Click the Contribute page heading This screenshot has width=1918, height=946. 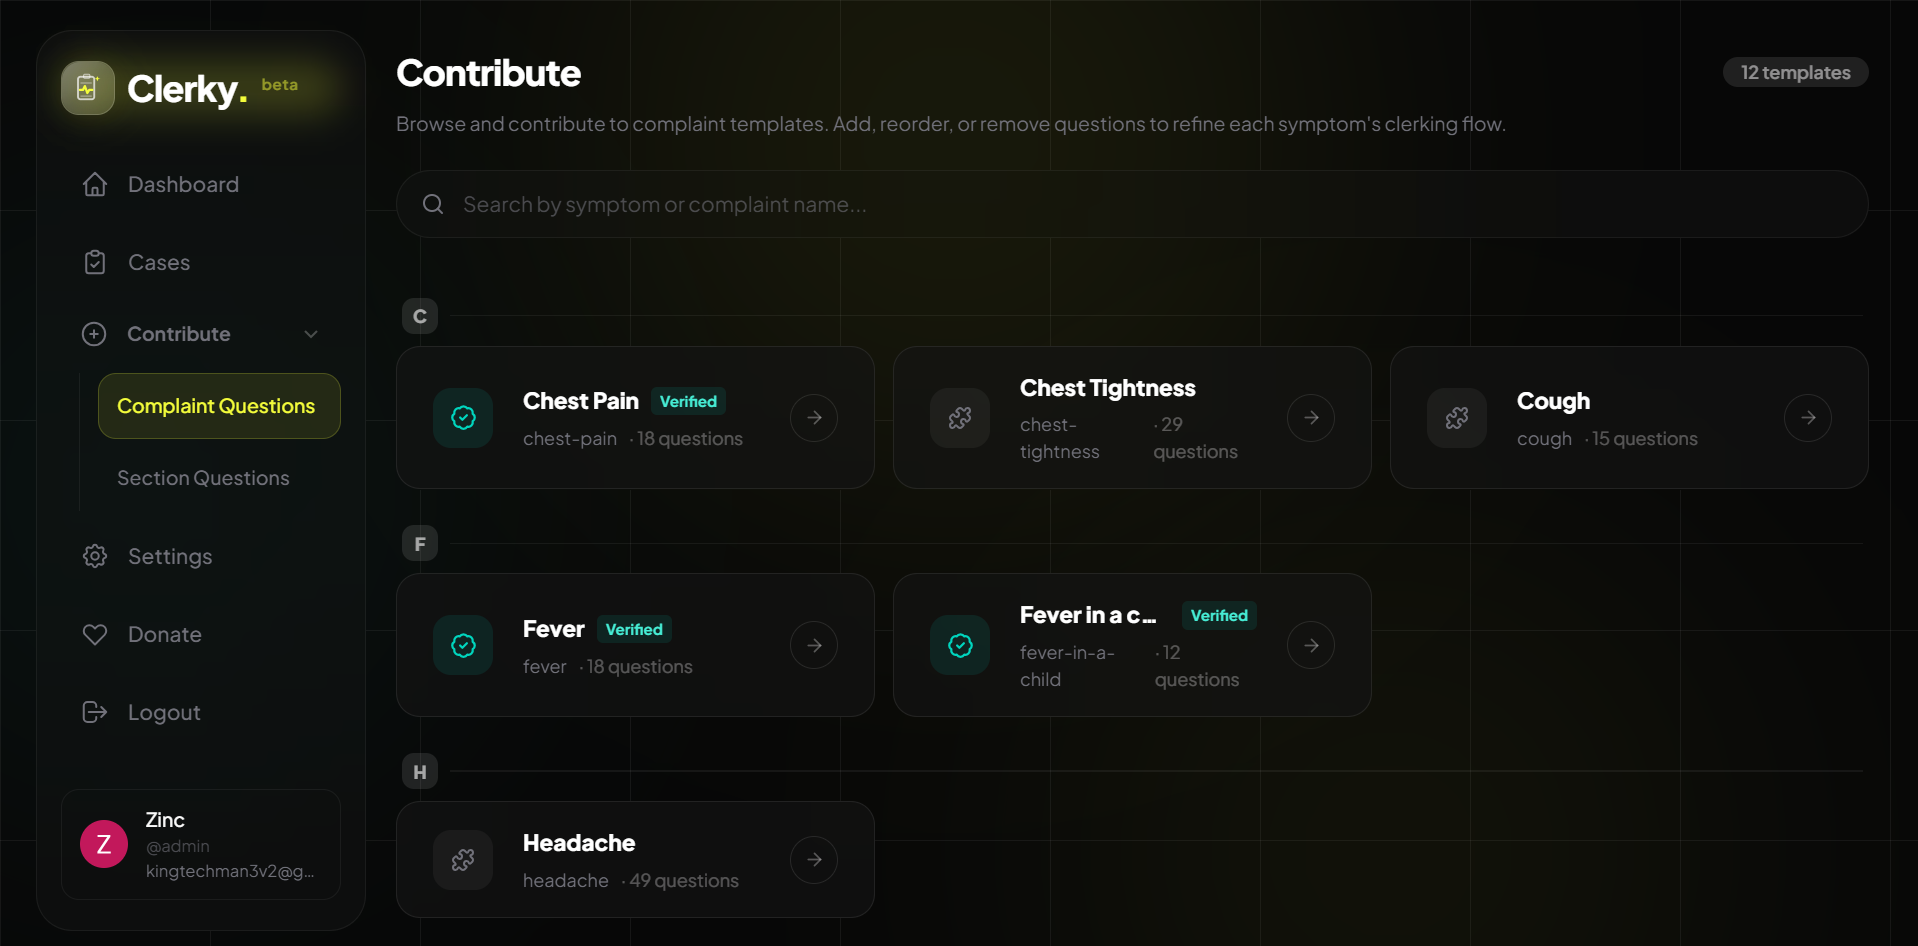tap(488, 73)
